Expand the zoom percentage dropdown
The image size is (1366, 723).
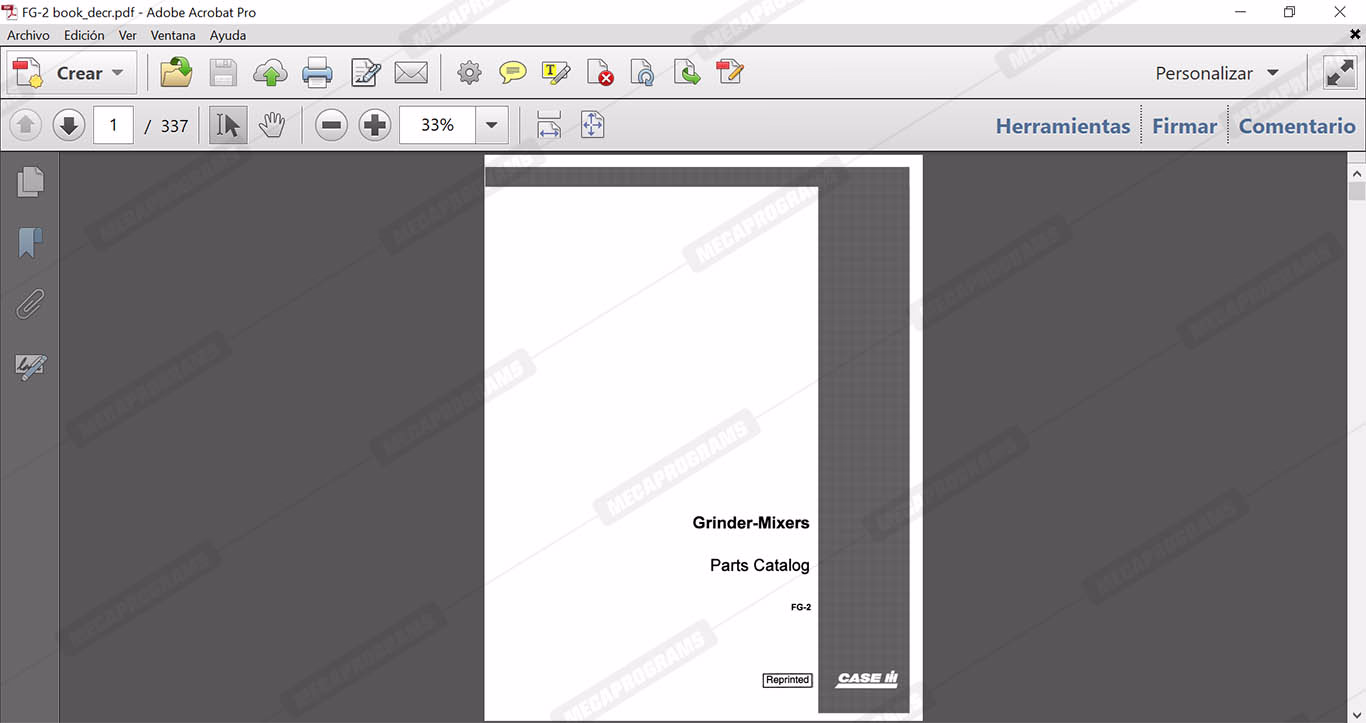(491, 125)
